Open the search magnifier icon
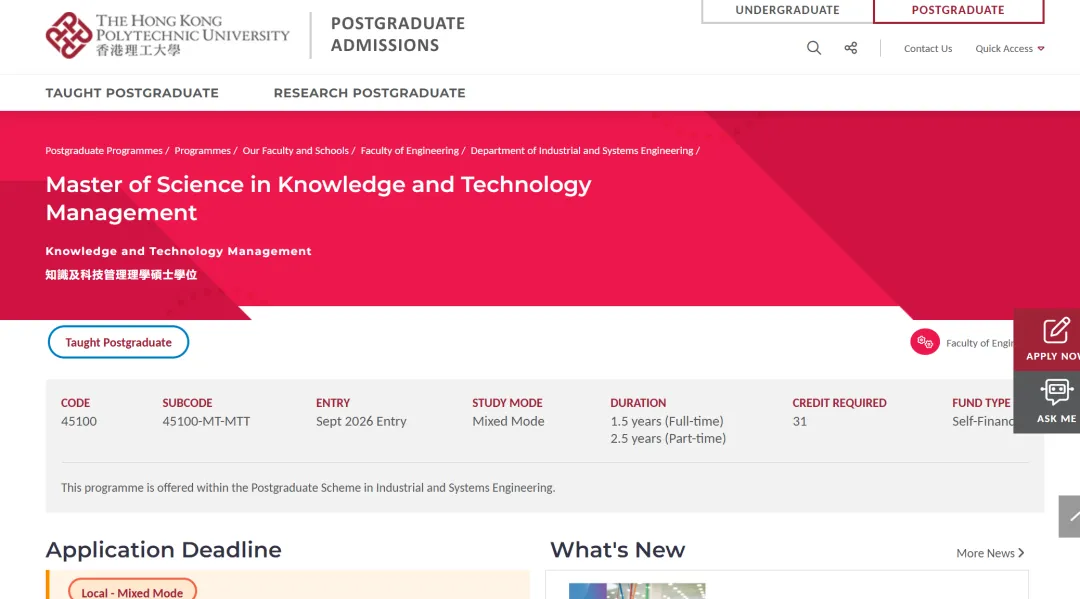This screenshot has height=599, width=1080. pyautogui.click(x=814, y=48)
